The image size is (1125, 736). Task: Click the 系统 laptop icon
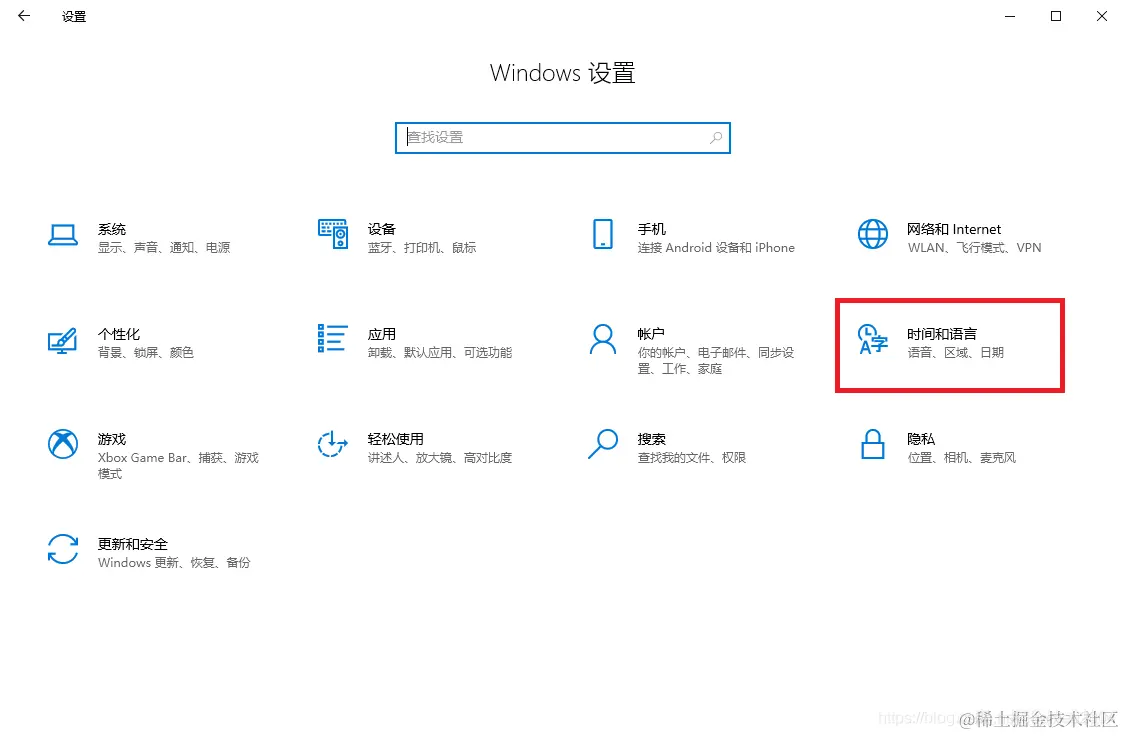click(63, 235)
